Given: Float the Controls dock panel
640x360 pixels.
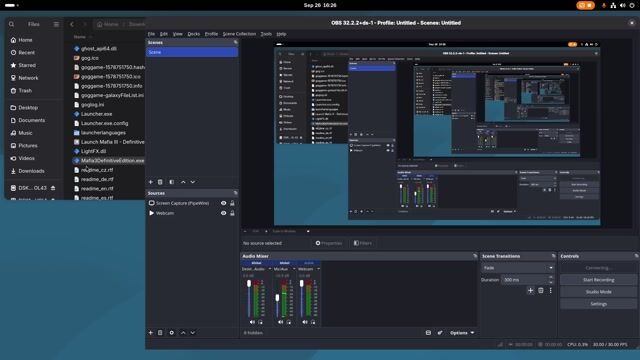Looking at the screenshot, I should pyautogui.click(x=636, y=256).
